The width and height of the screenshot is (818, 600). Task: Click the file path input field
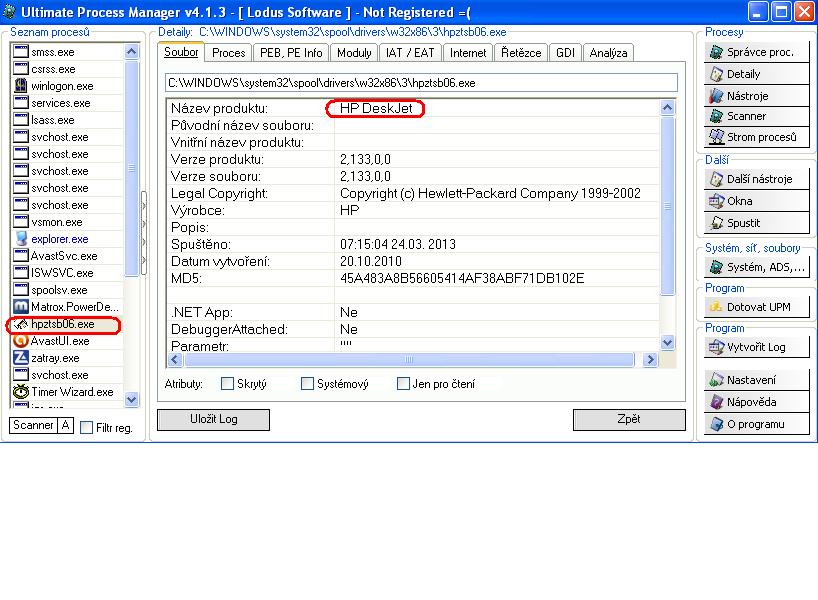click(x=422, y=83)
